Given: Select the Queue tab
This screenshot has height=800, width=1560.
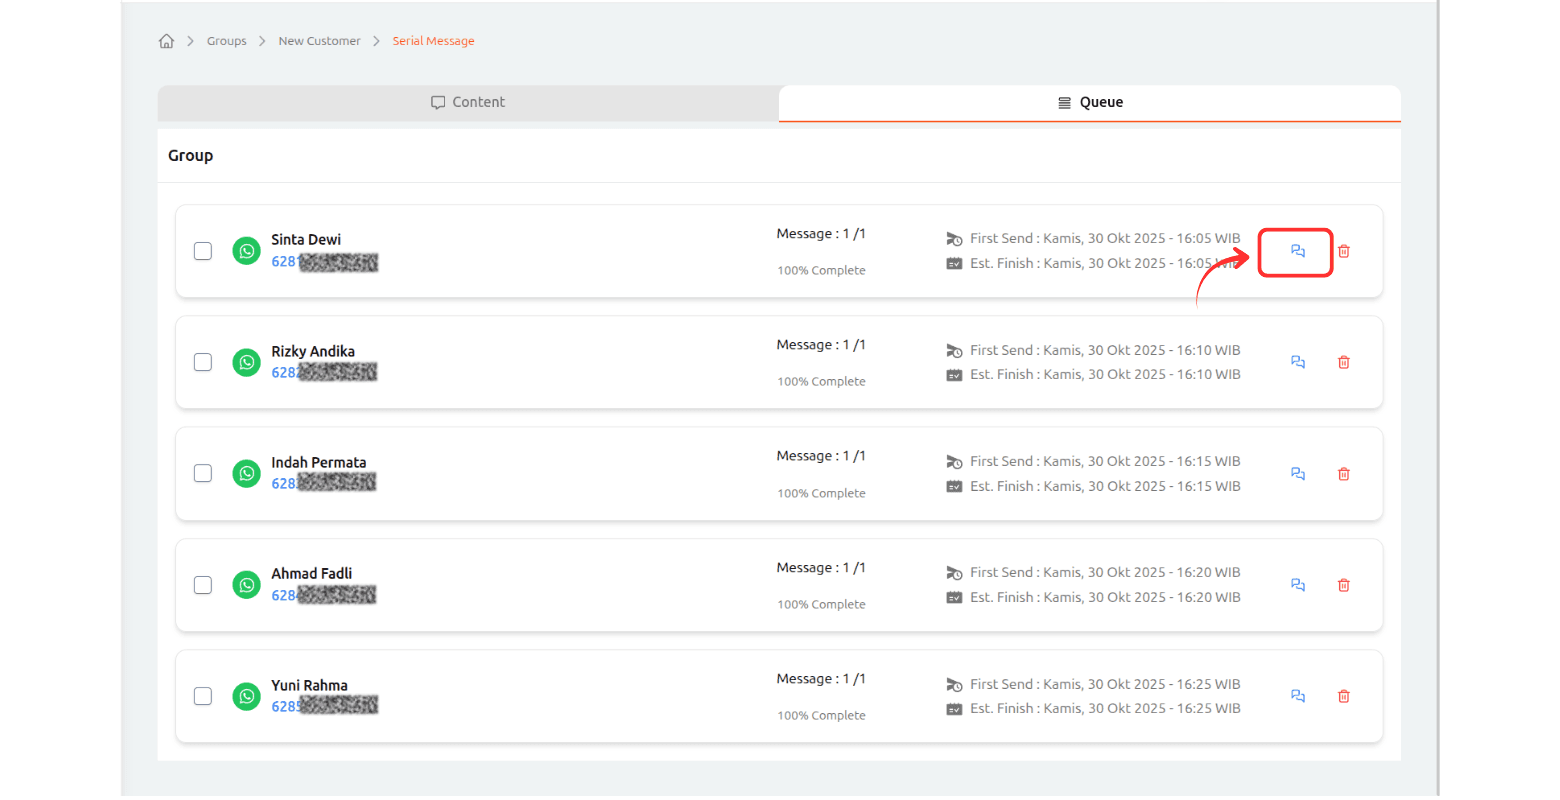Looking at the screenshot, I should pyautogui.click(x=1089, y=102).
